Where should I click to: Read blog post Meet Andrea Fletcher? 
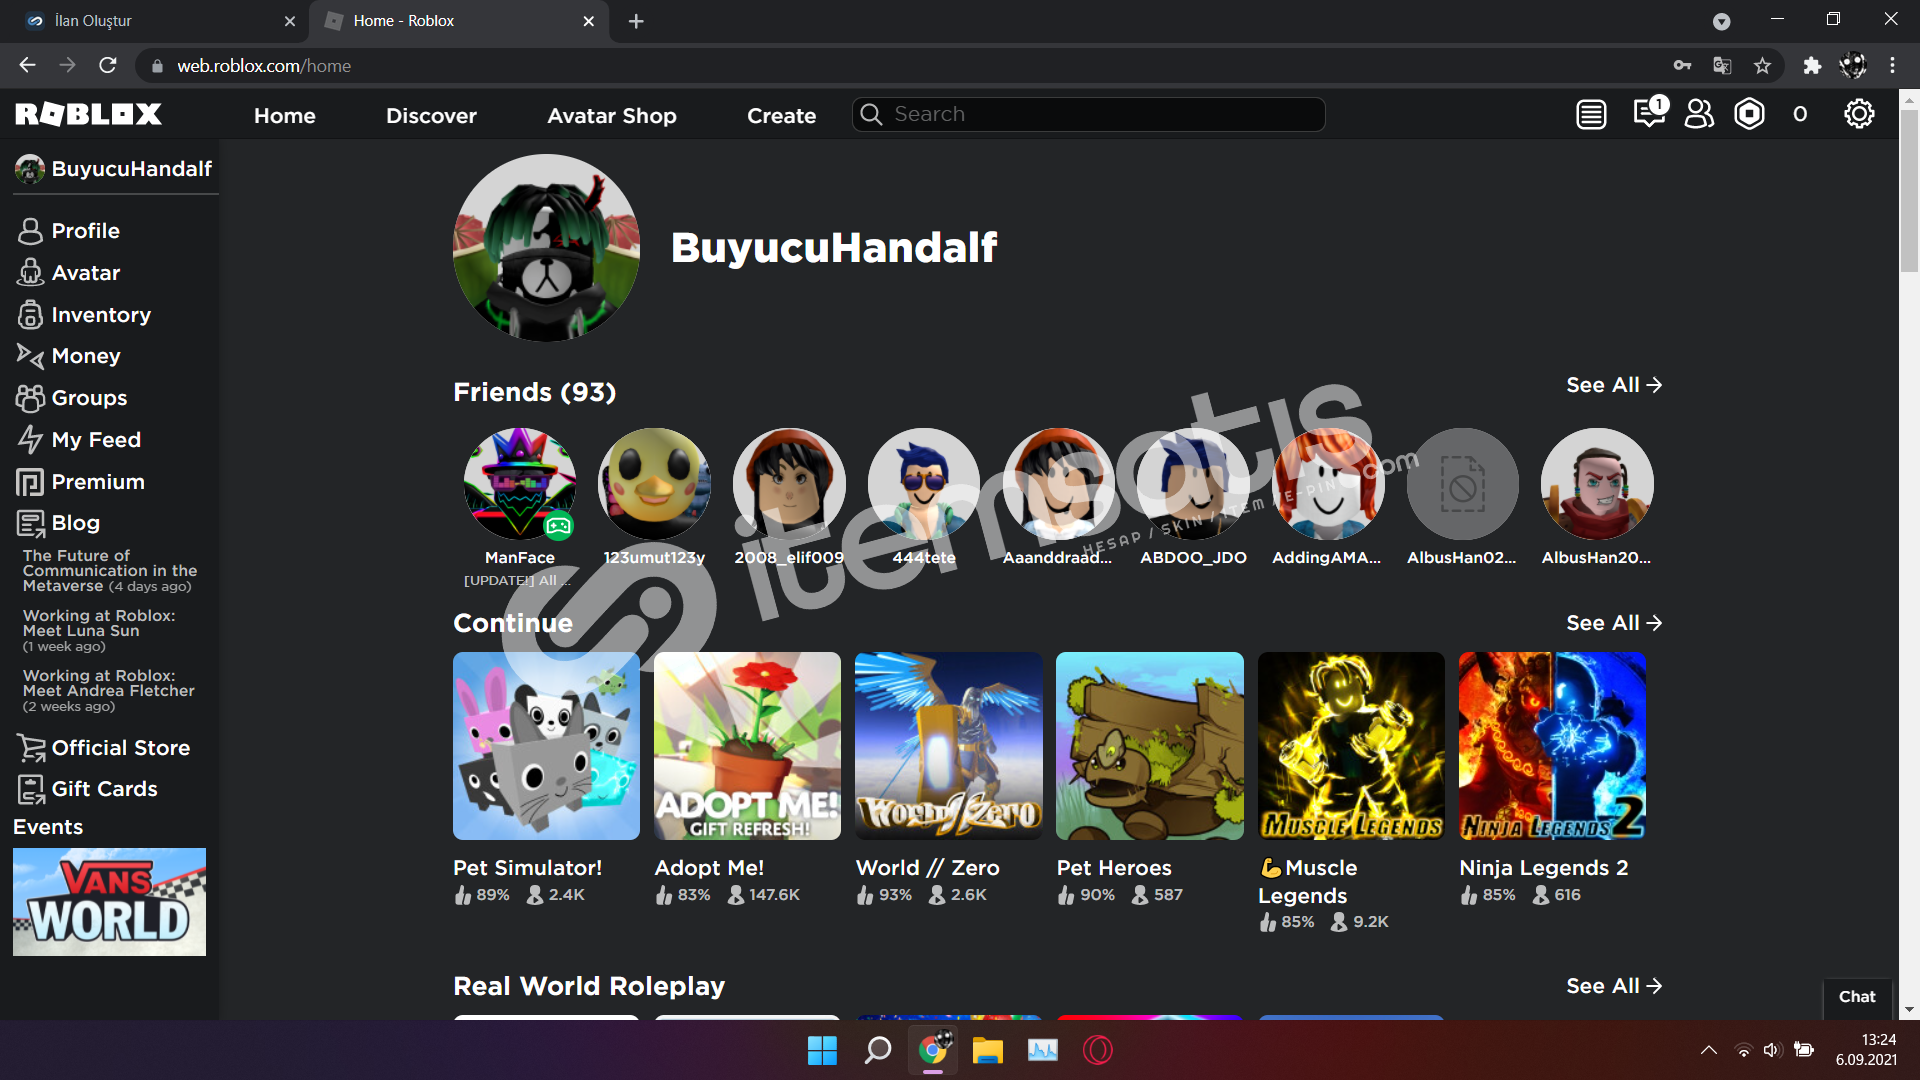[108, 691]
